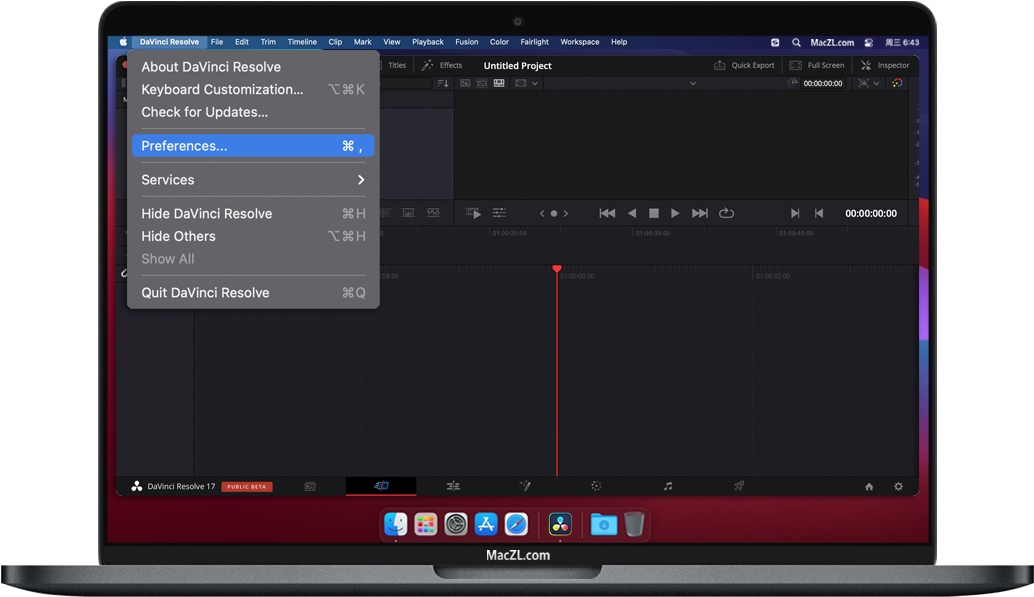
Task: Open the Playback menu
Action: (x=428, y=42)
